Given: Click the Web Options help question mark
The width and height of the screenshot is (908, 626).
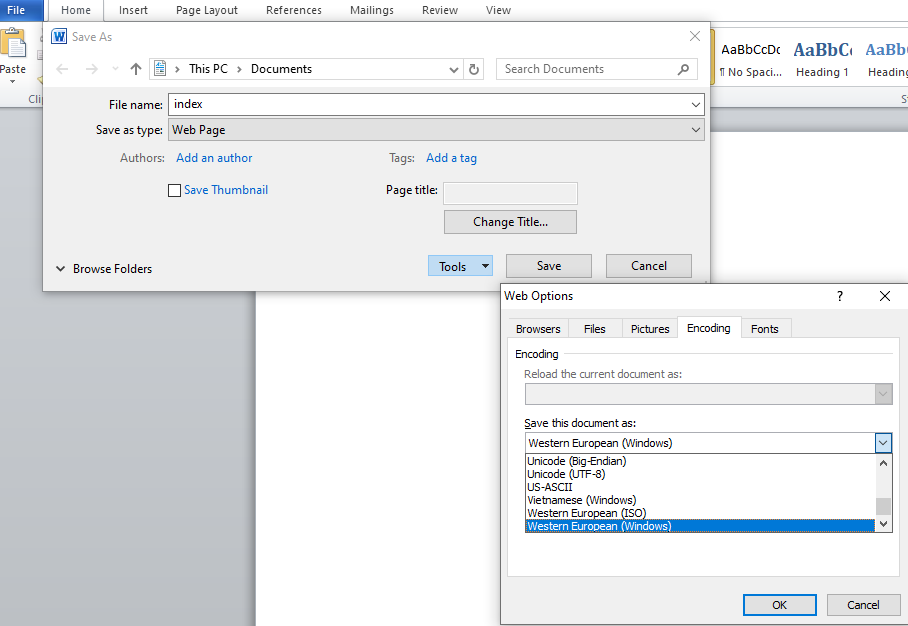Looking at the screenshot, I should click(x=839, y=296).
